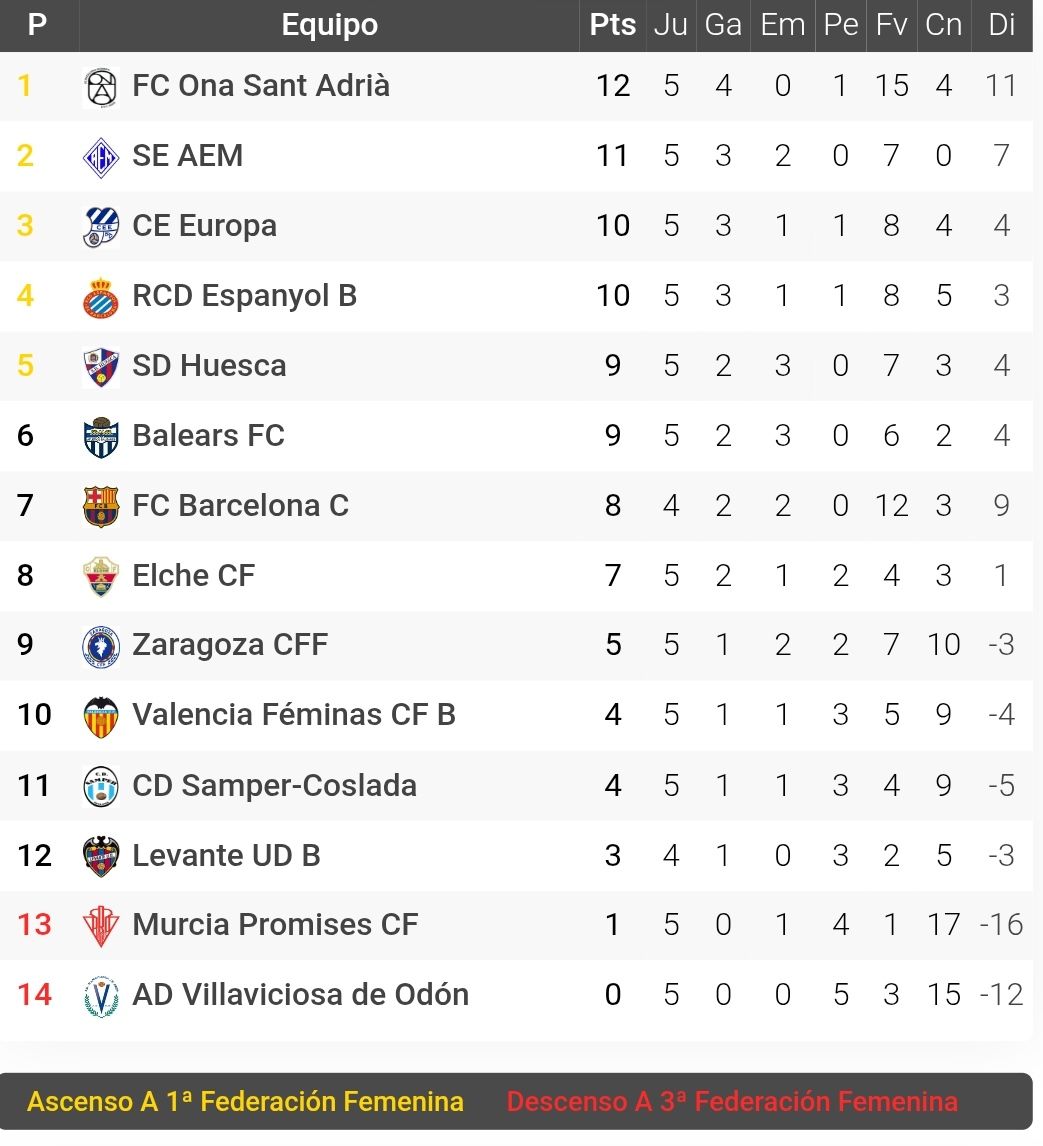The width and height of the screenshot is (1043, 1146).
Task: Click the Ascenso A 1ª Federación legend
Action: (x=246, y=1101)
